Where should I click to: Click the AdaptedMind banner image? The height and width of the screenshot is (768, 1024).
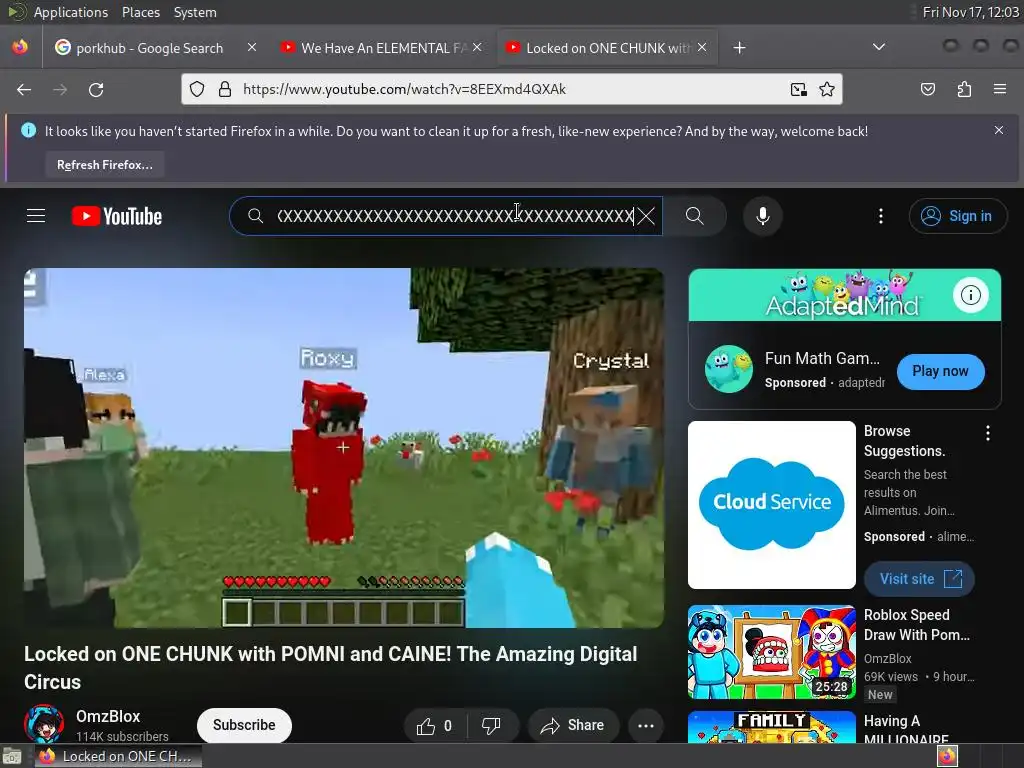[x=844, y=295]
